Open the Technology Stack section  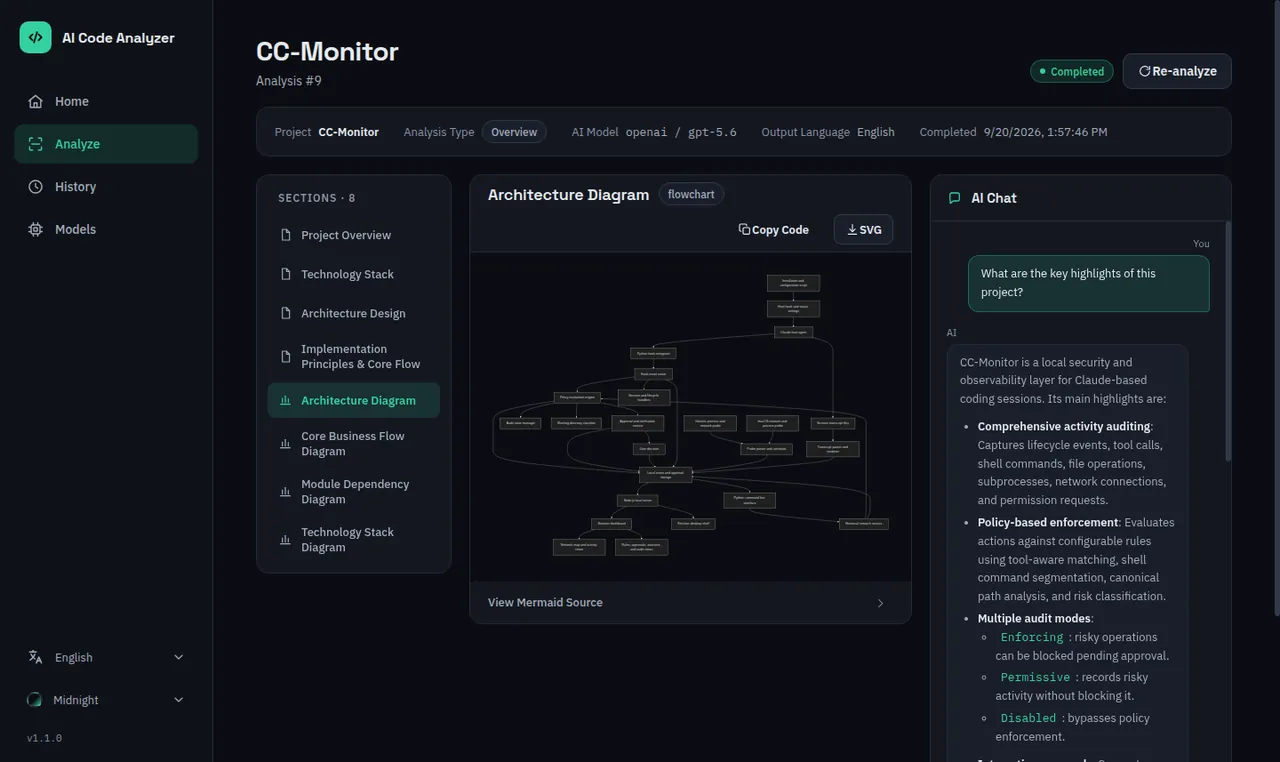(x=354, y=274)
